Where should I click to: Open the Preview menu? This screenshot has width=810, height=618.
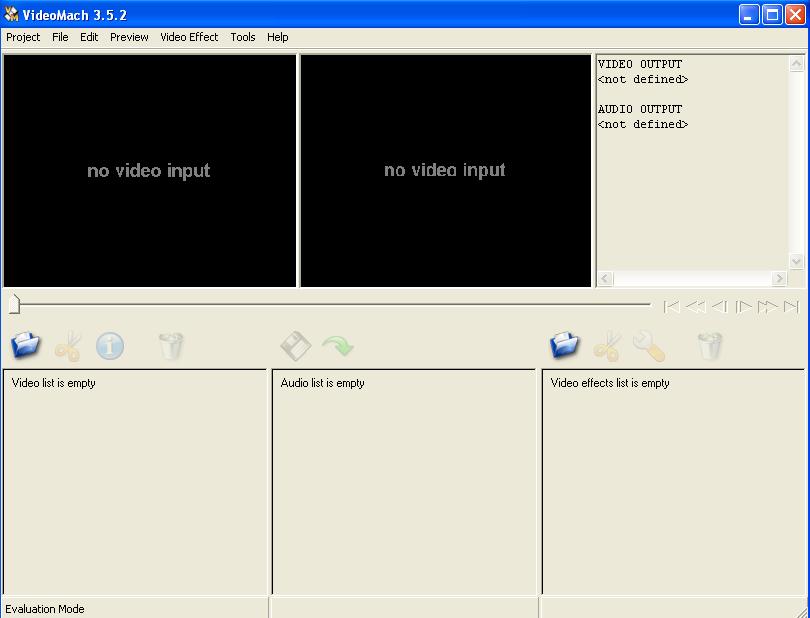point(129,37)
